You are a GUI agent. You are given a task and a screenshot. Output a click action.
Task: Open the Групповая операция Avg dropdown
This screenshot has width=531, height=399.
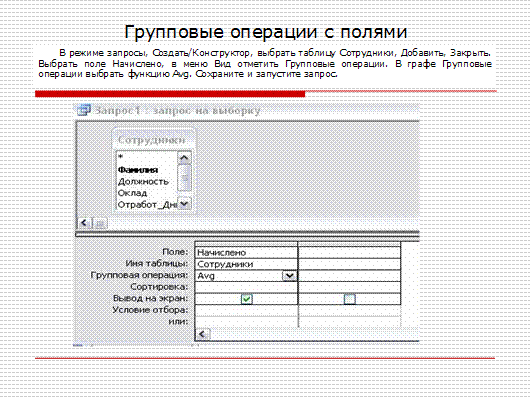click(x=289, y=276)
